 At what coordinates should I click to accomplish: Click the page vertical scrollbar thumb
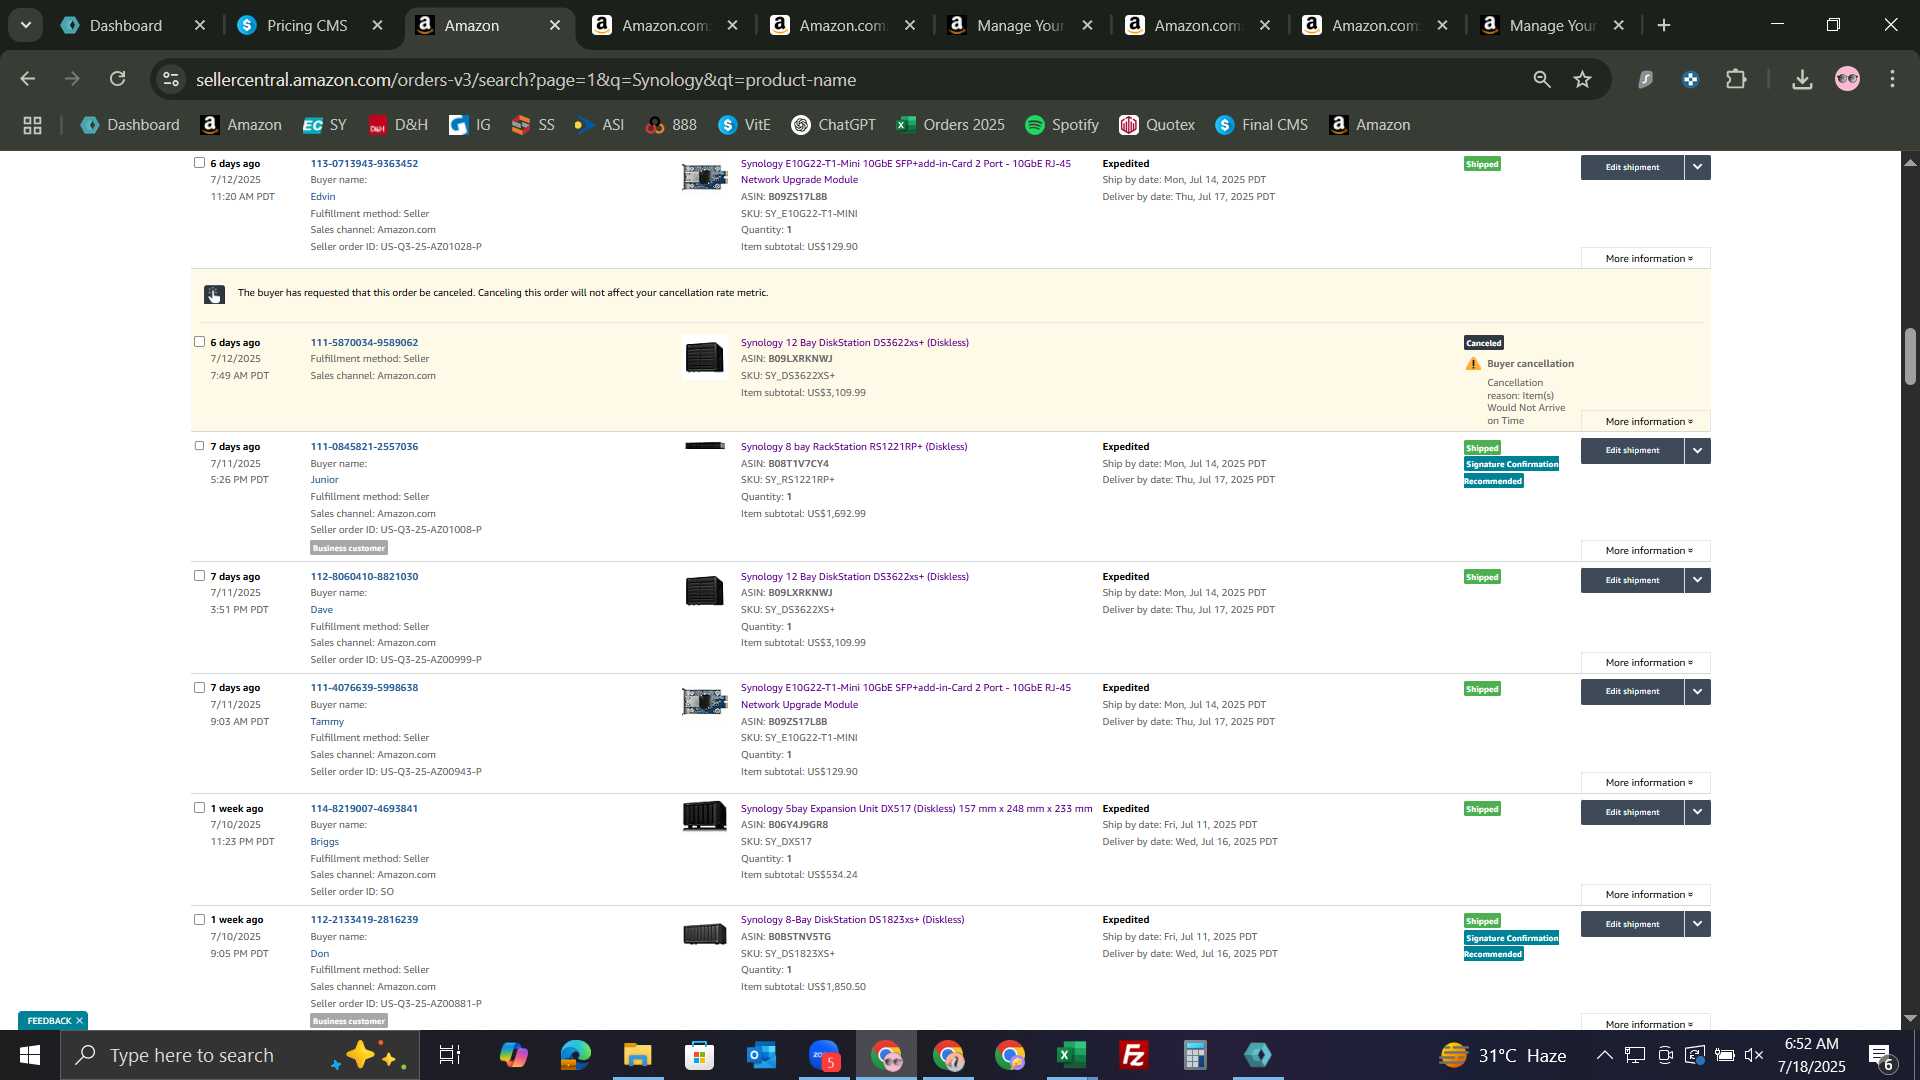click(x=1910, y=355)
